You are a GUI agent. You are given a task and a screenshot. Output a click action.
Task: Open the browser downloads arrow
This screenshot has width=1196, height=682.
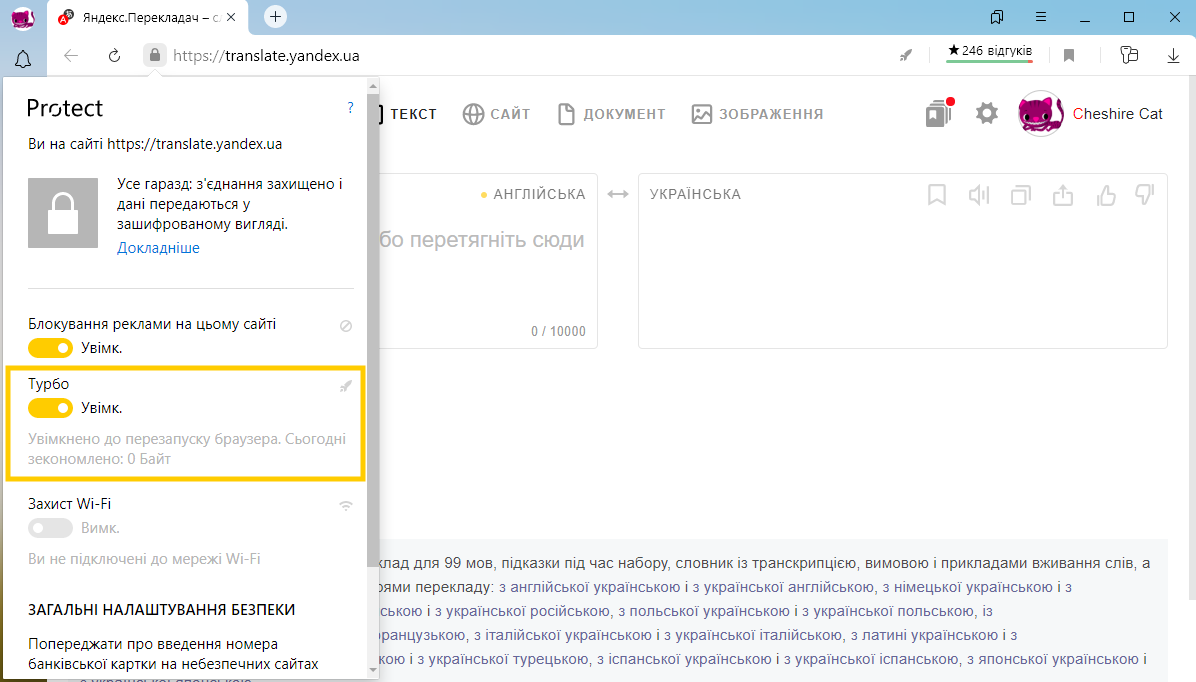coord(1173,55)
